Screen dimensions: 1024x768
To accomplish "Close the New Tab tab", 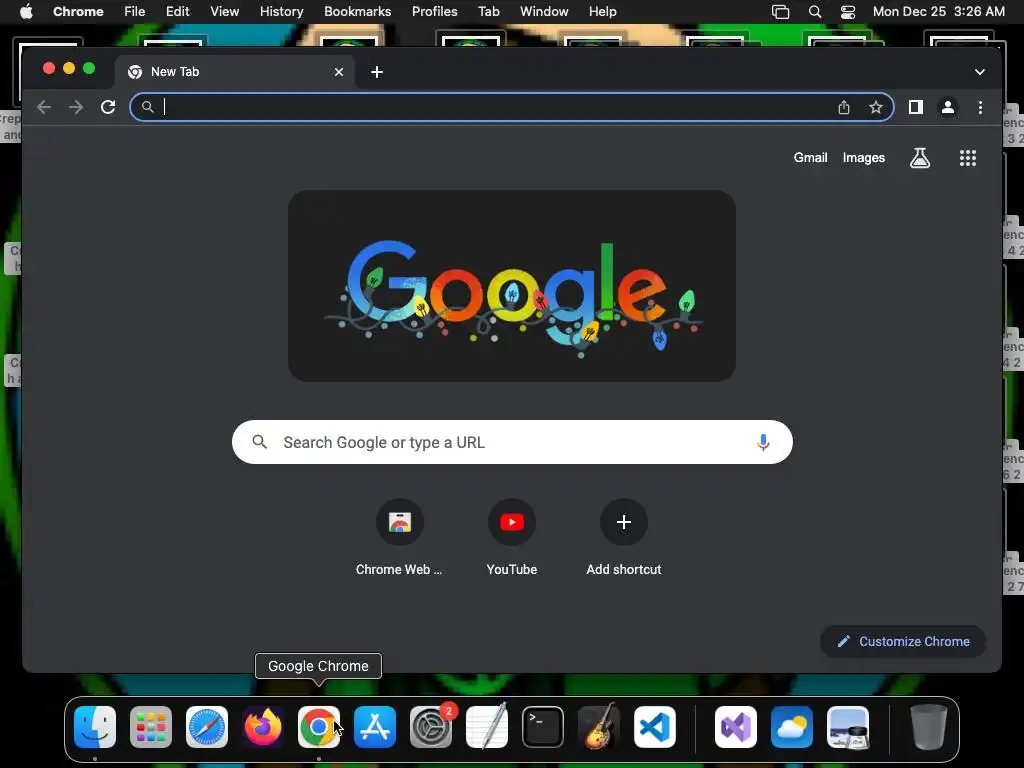I will coord(339,72).
